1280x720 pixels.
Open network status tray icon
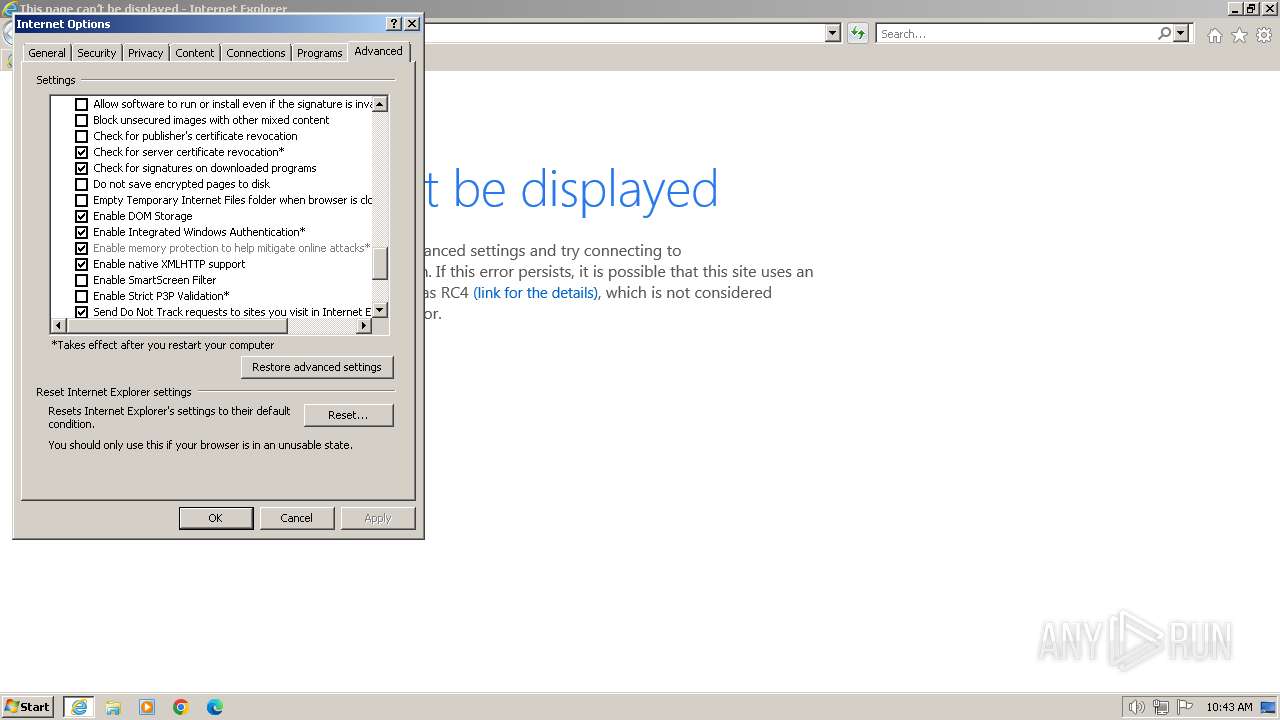coord(1161,707)
